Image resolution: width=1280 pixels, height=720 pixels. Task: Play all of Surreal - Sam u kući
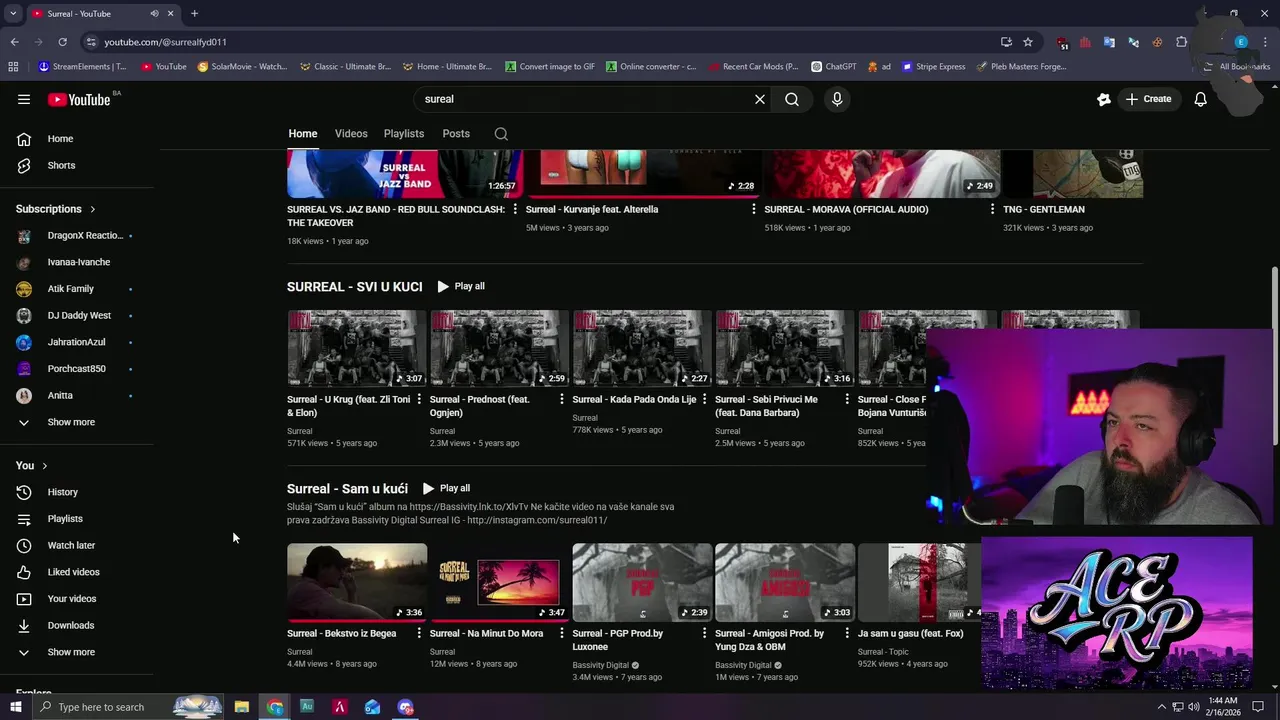click(446, 488)
